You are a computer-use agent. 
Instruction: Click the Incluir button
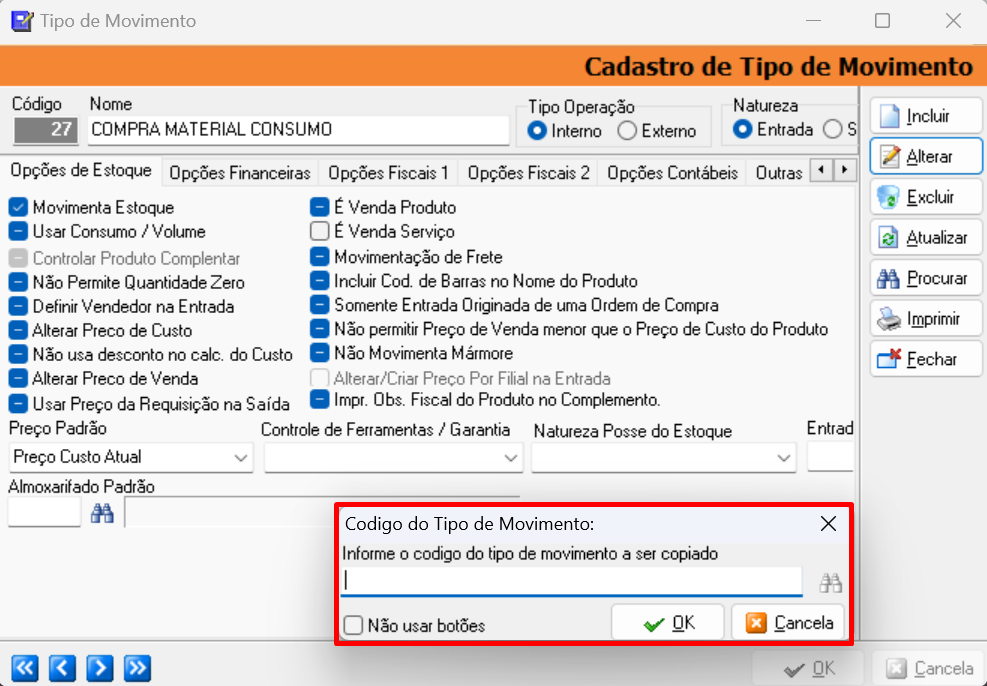926,116
